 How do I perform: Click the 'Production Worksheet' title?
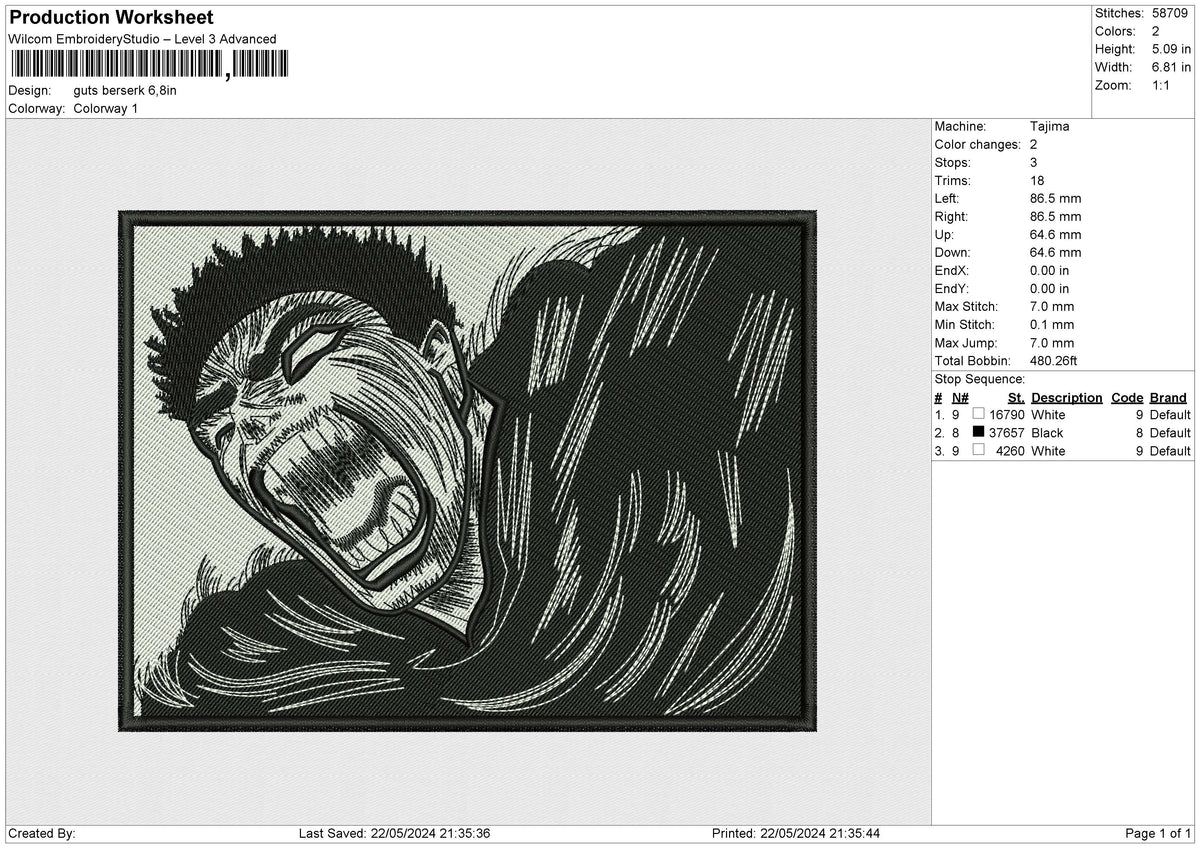(111, 18)
